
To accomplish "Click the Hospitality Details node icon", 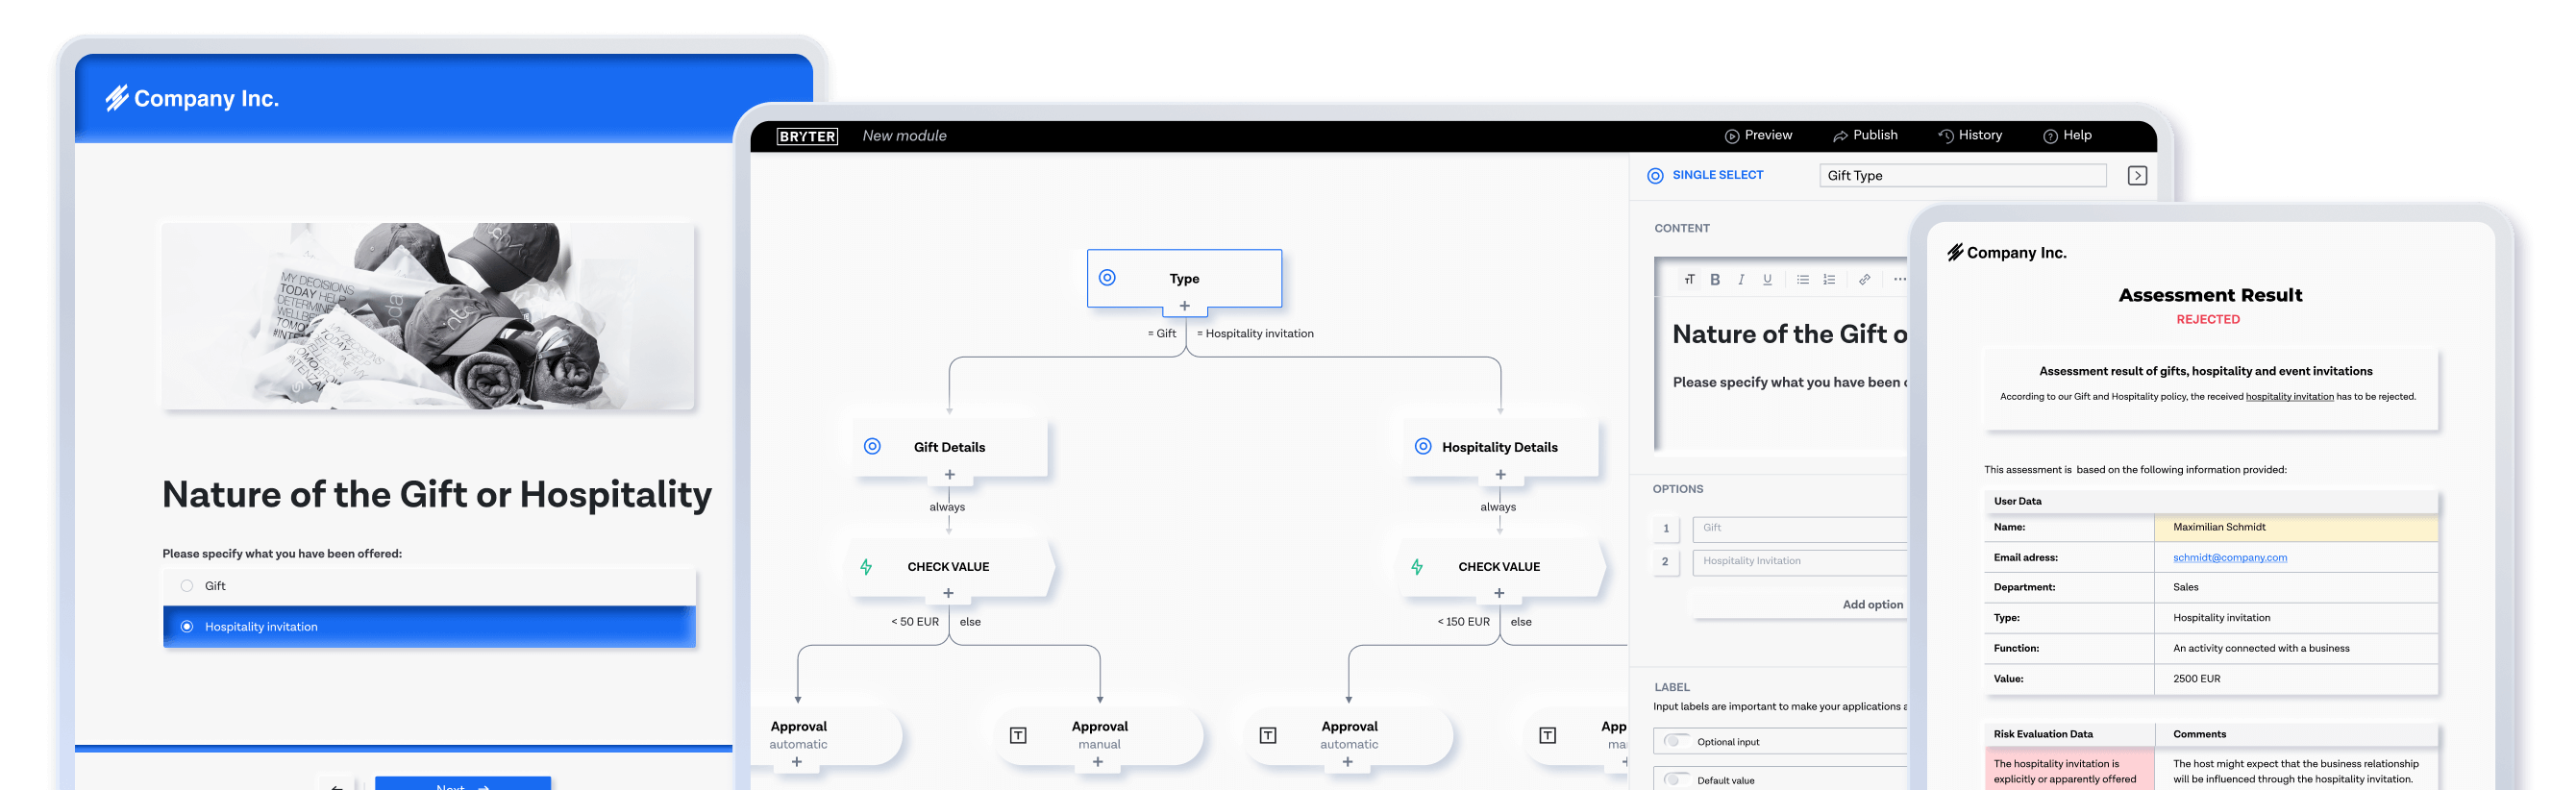I will click(1423, 447).
